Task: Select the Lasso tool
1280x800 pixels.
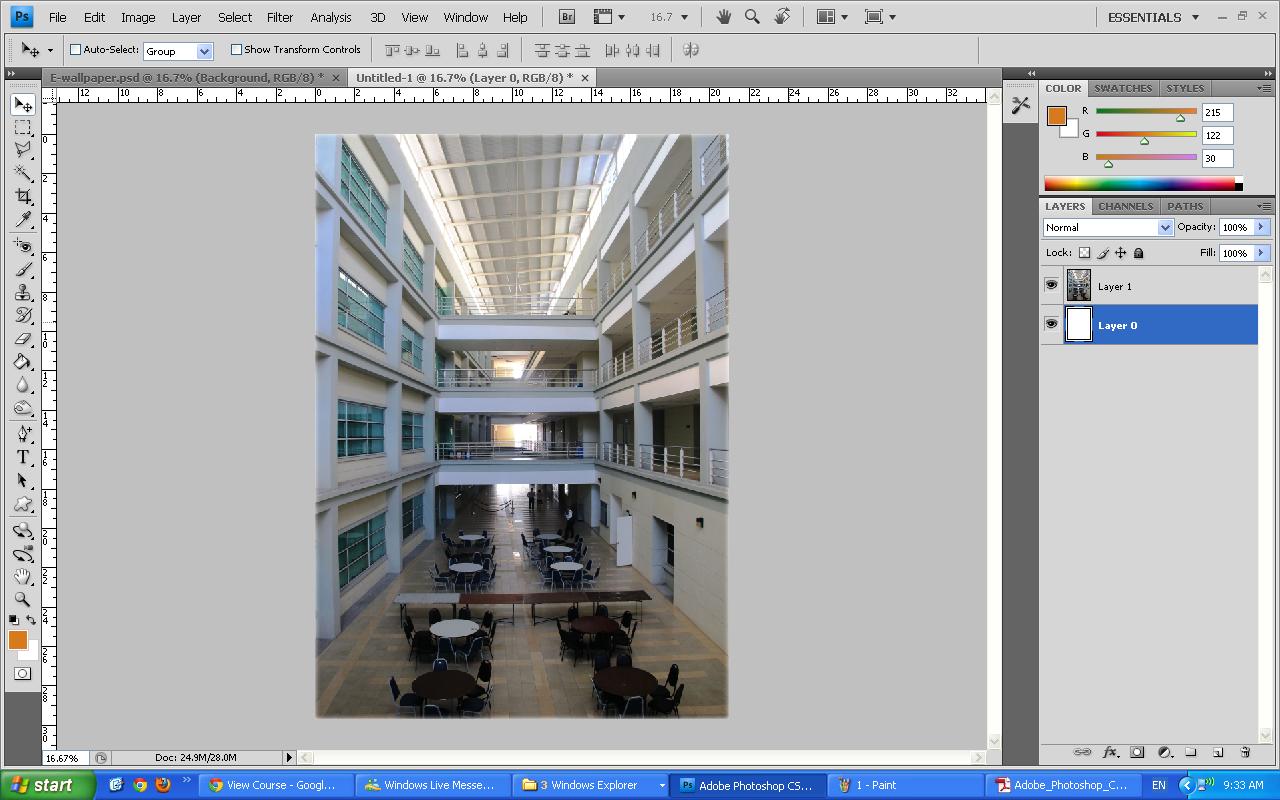Action: click(x=22, y=149)
